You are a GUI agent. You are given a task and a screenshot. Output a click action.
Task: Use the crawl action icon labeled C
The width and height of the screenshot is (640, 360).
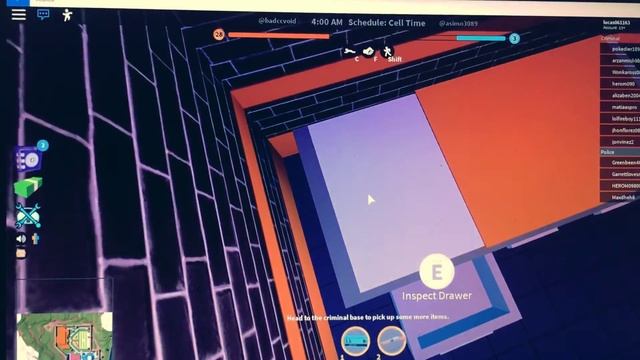pyautogui.click(x=350, y=52)
